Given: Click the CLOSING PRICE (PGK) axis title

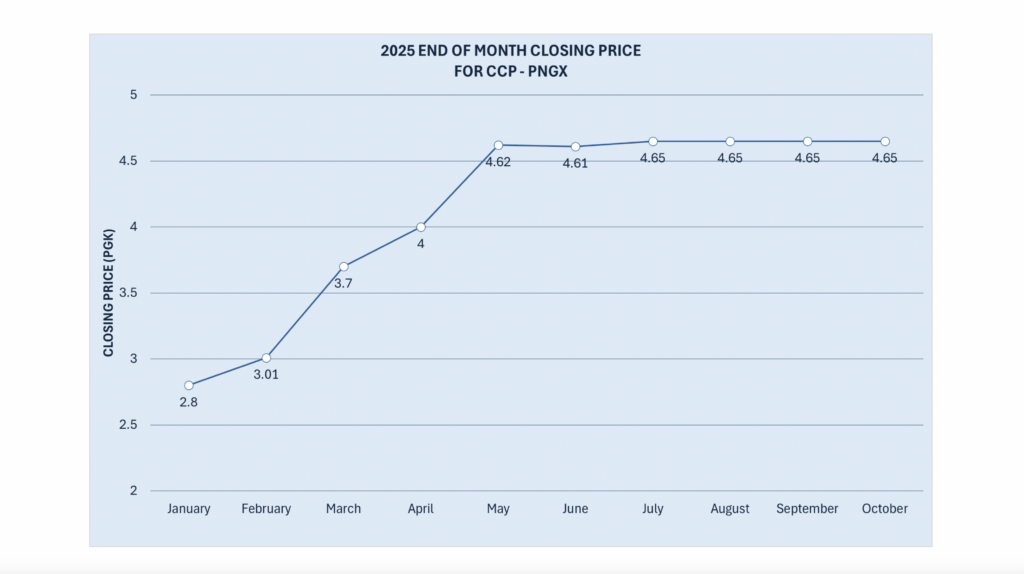Looking at the screenshot, I should pyautogui.click(x=108, y=292).
